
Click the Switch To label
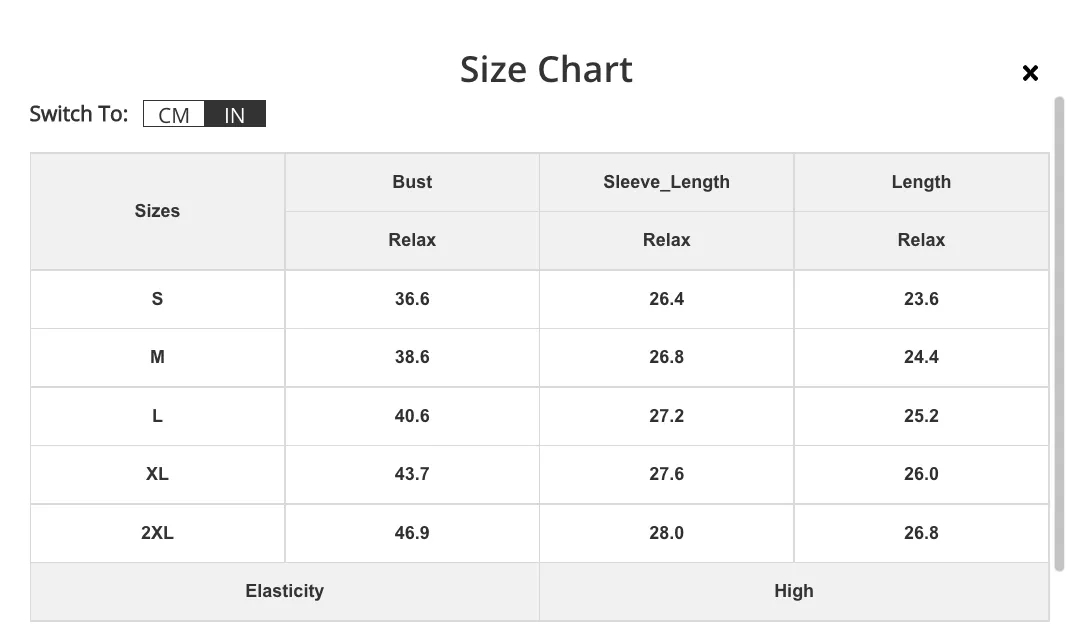[x=79, y=114]
